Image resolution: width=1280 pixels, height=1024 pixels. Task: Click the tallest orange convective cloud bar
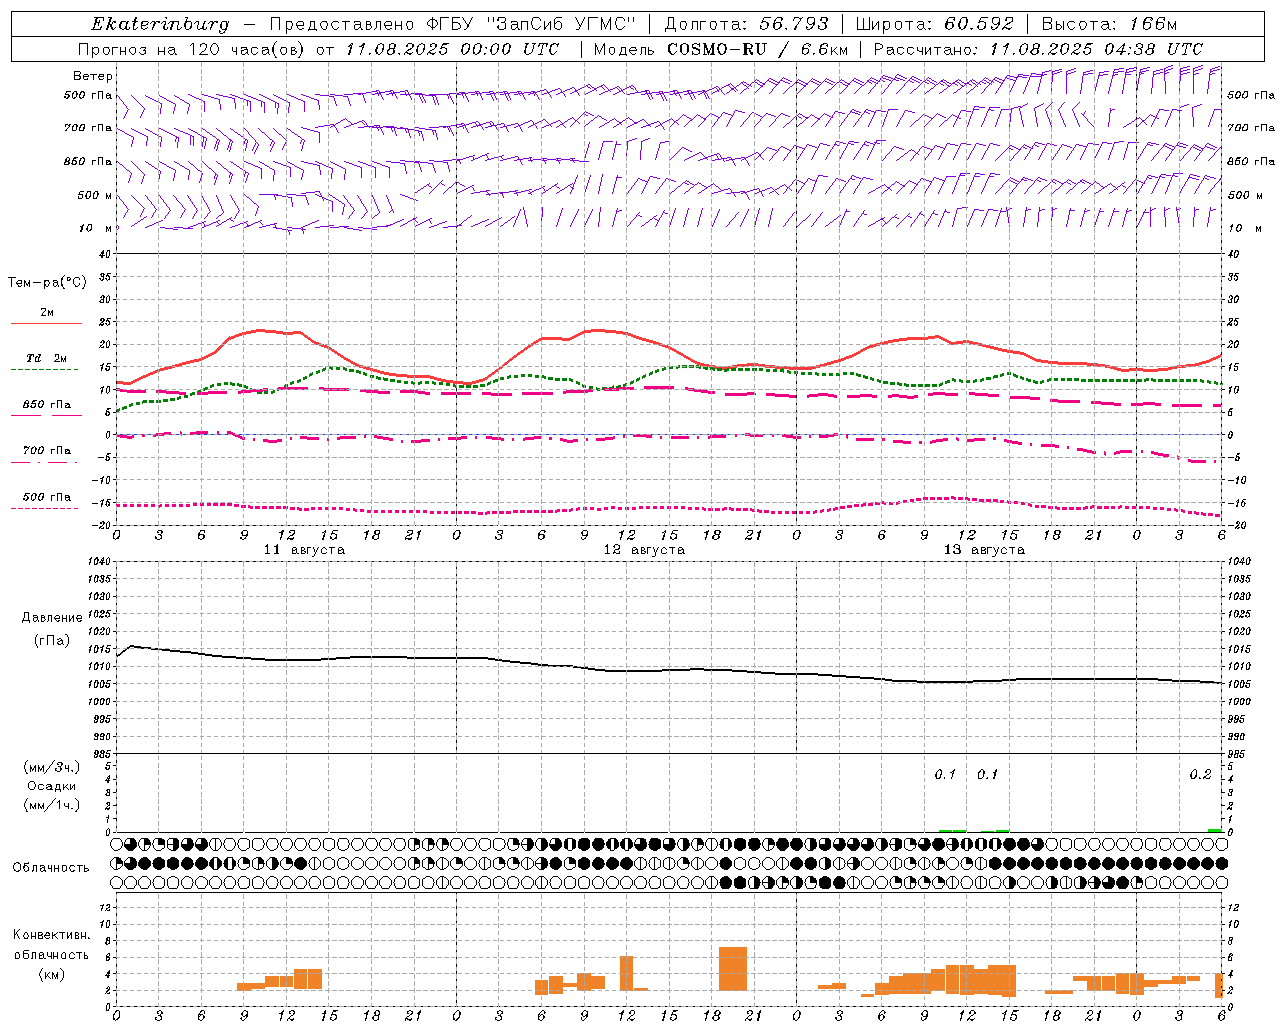point(733,969)
